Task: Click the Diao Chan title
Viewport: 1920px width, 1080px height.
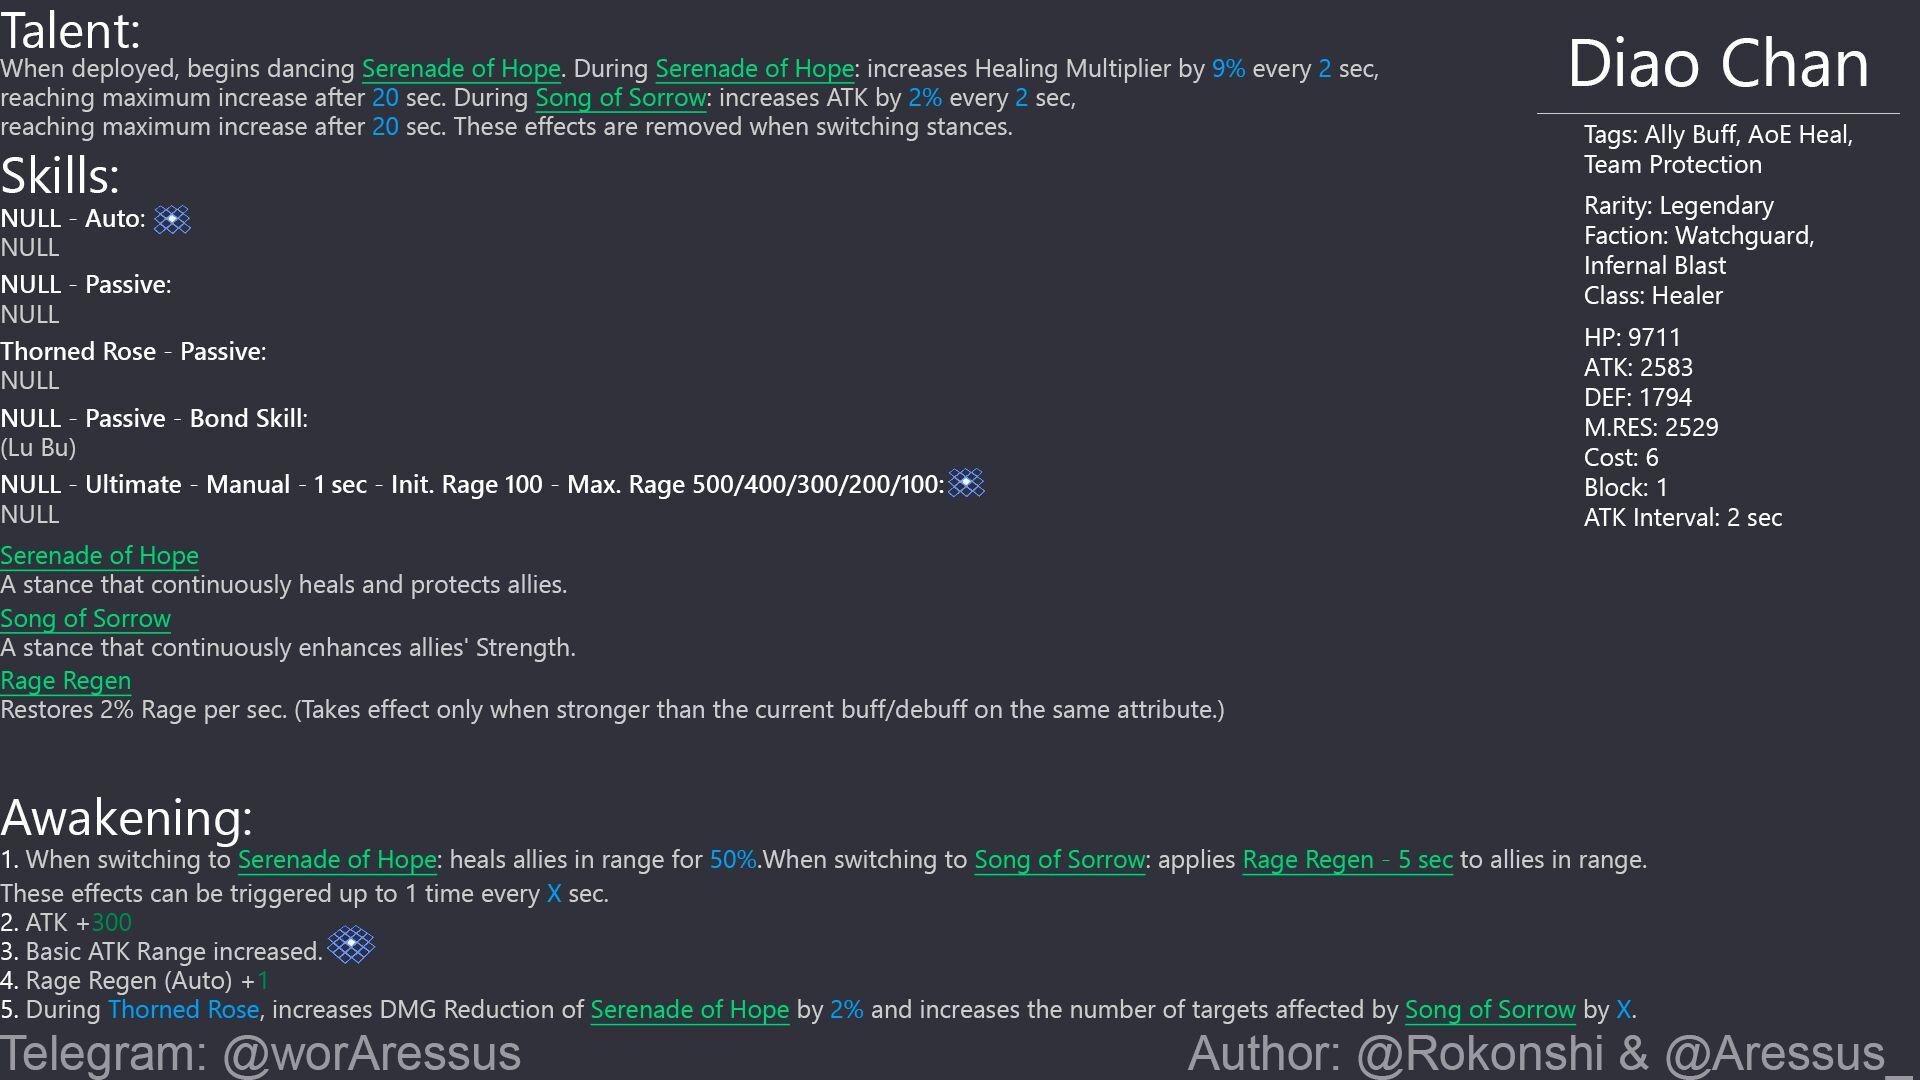Action: 1717,64
